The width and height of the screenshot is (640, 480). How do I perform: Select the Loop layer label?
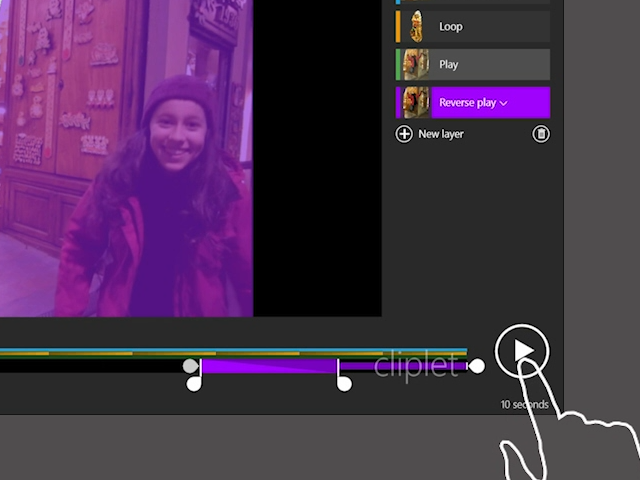pyautogui.click(x=451, y=26)
